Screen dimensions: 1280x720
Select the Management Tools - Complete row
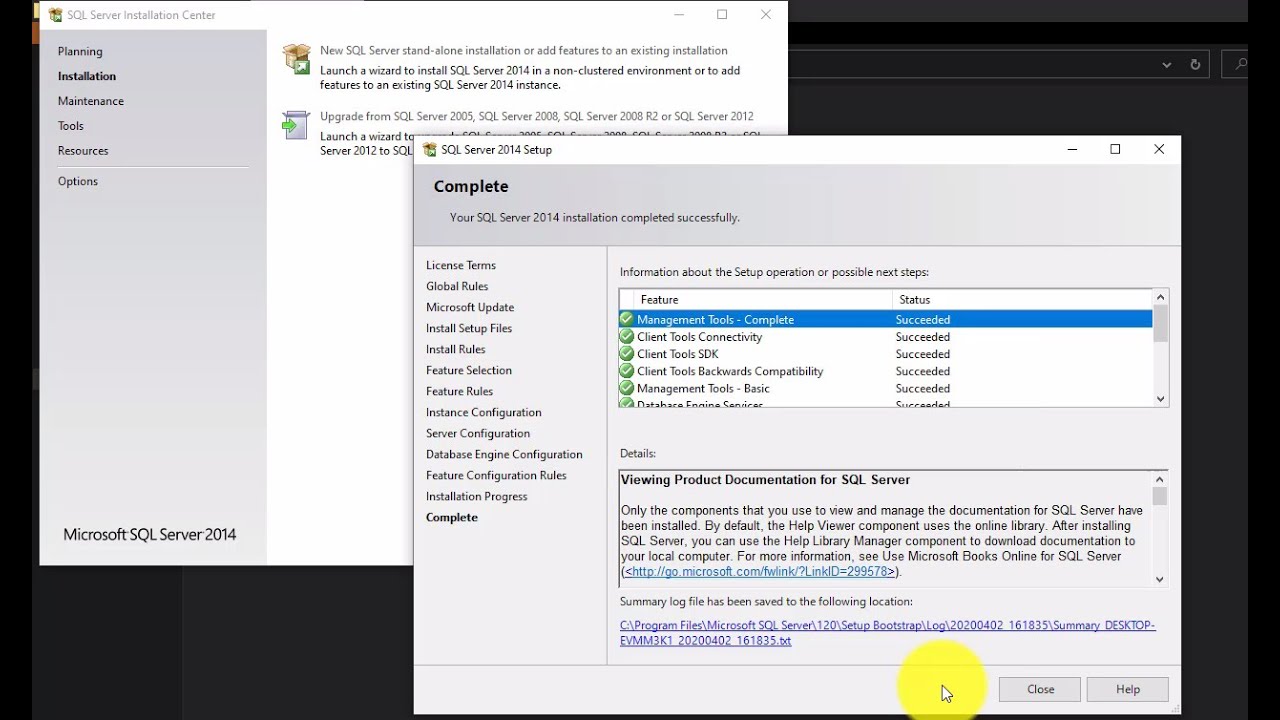coord(886,320)
